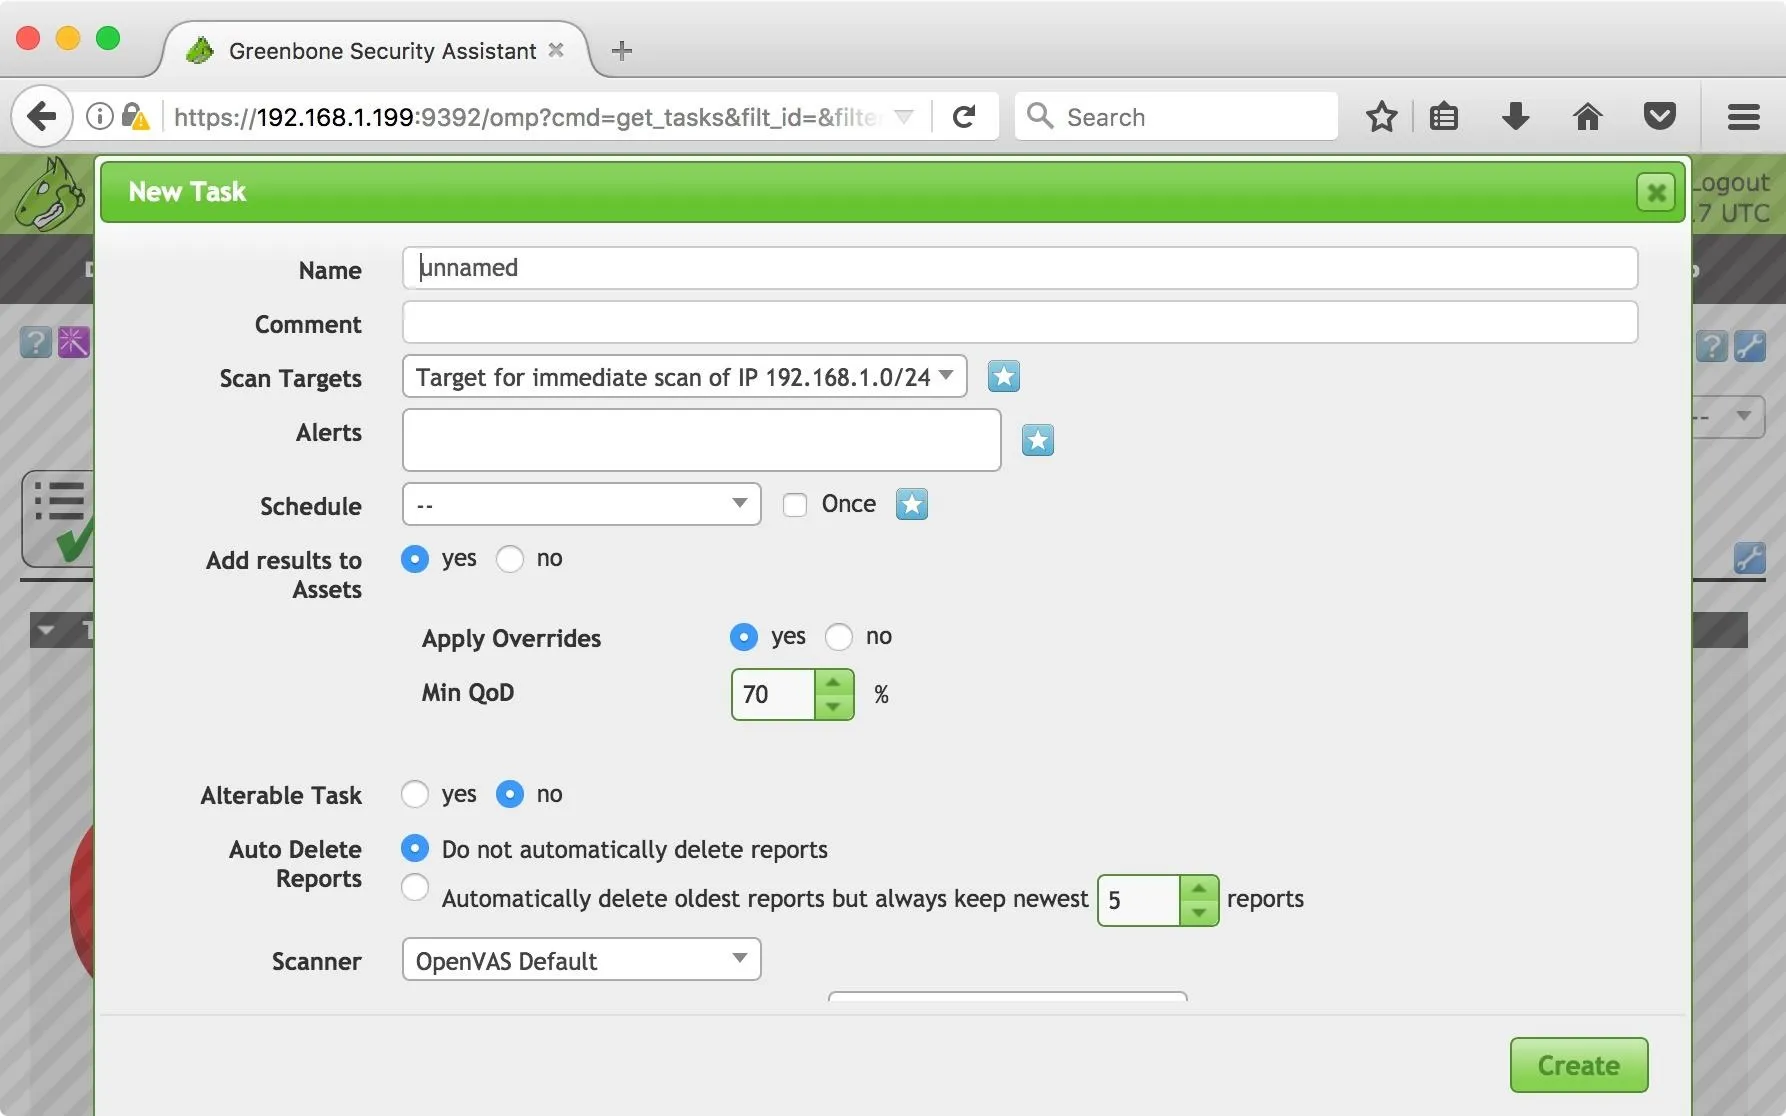Image resolution: width=1786 pixels, height=1116 pixels.
Task: Click the browser bookmark star icon
Action: point(1381,117)
